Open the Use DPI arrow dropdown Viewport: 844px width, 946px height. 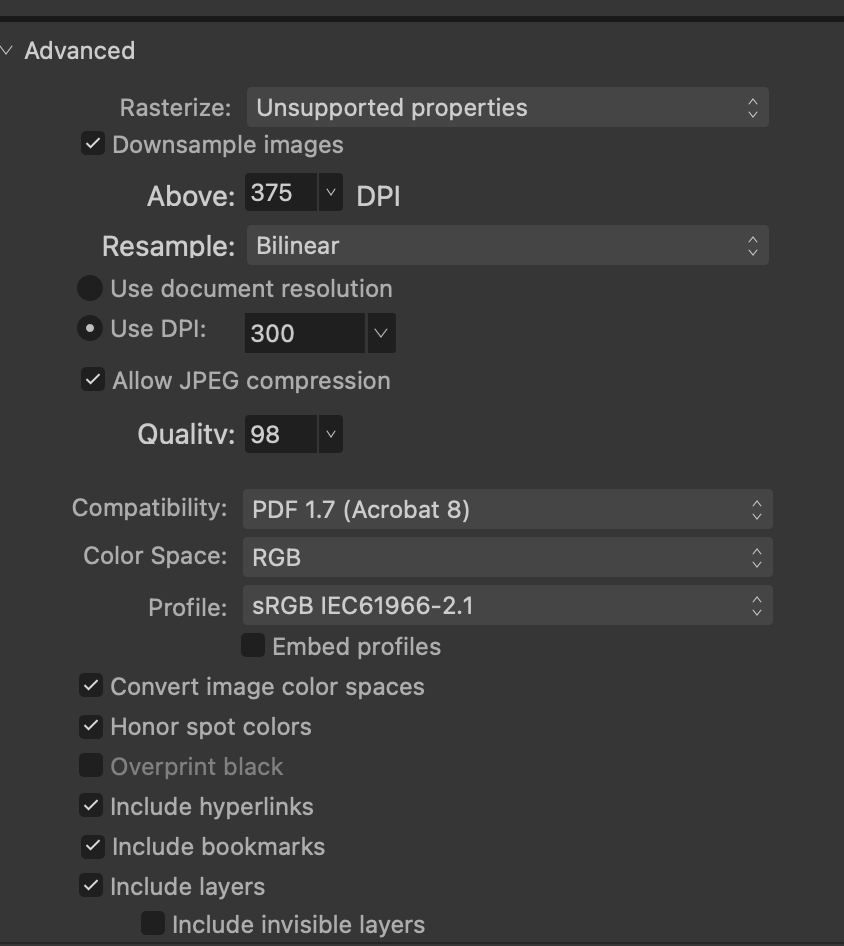coord(381,333)
